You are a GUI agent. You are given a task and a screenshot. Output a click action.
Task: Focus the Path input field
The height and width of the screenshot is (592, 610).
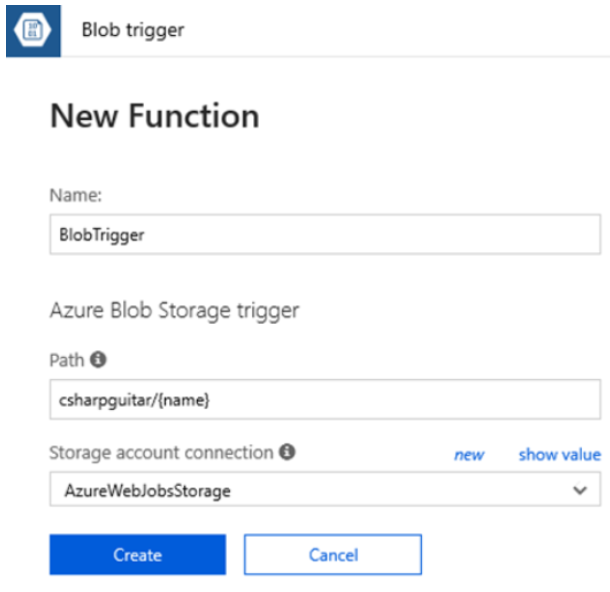[325, 399]
